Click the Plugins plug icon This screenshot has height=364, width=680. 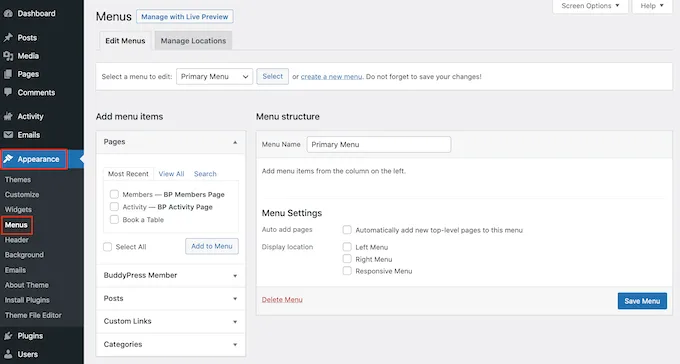point(8,336)
